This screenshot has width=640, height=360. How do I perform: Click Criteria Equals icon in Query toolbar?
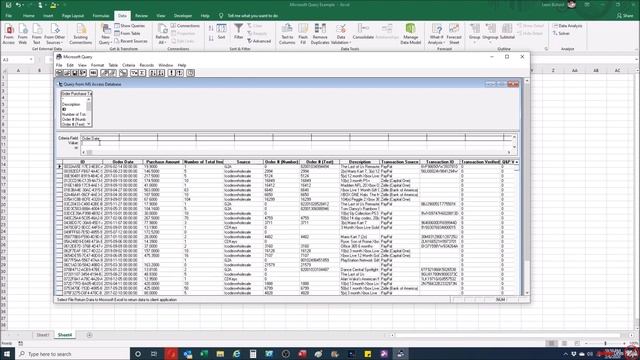click(x=134, y=73)
